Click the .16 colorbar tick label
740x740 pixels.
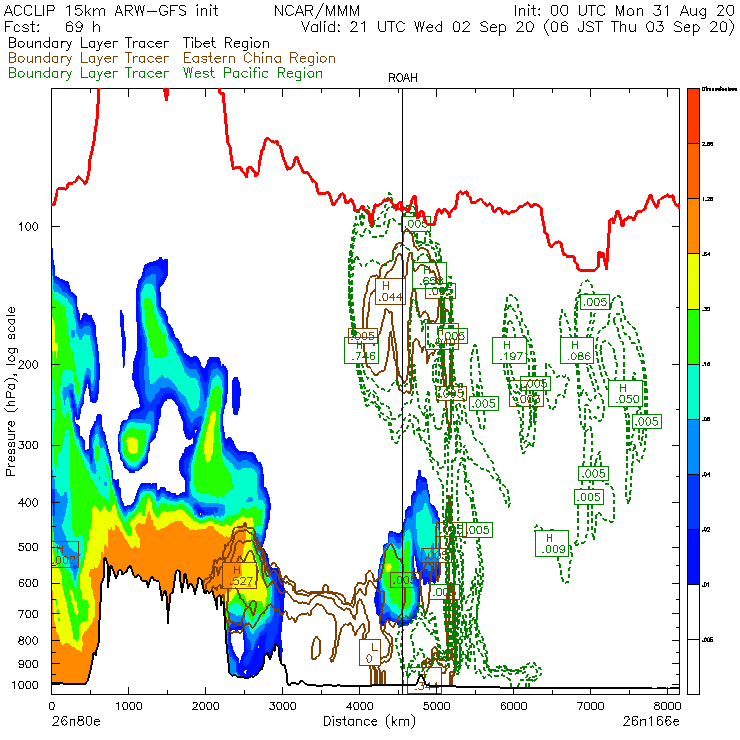coord(706,364)
